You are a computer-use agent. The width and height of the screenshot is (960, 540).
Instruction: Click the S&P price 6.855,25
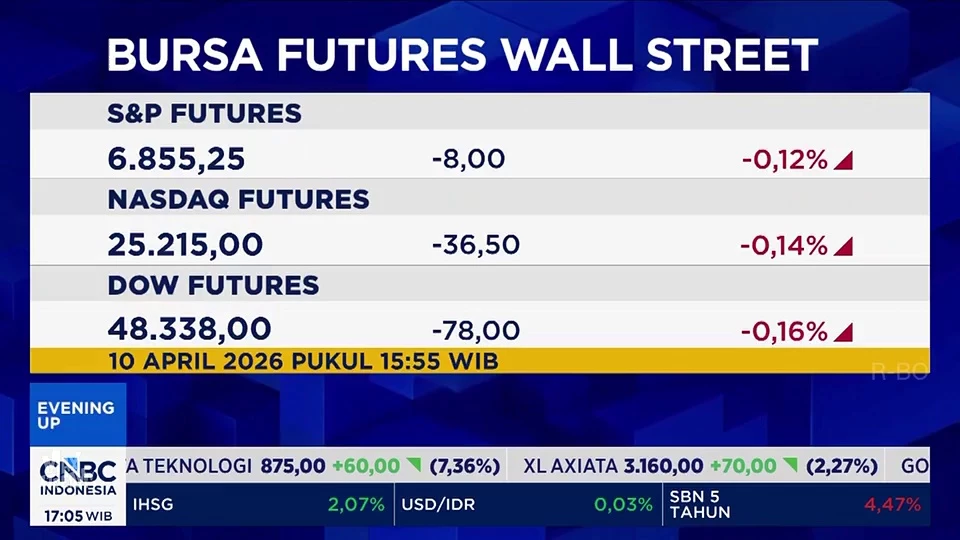(176, 160)
